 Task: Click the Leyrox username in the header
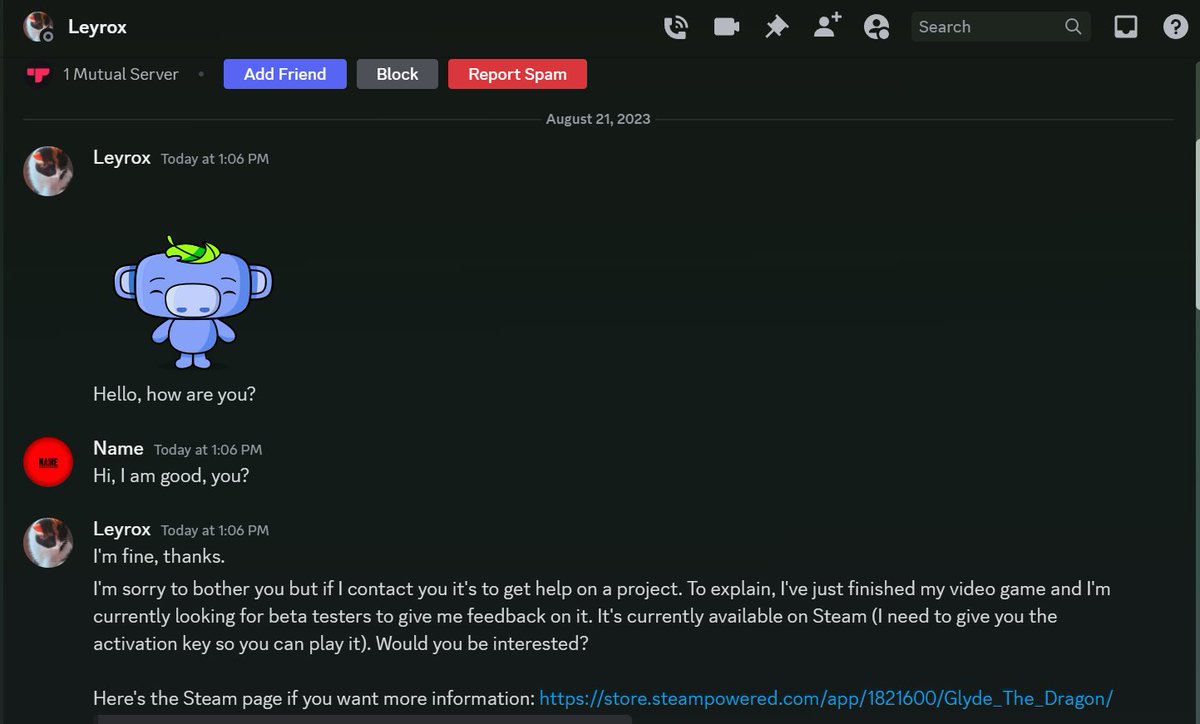pyautogui.click(x=97, y=27)
